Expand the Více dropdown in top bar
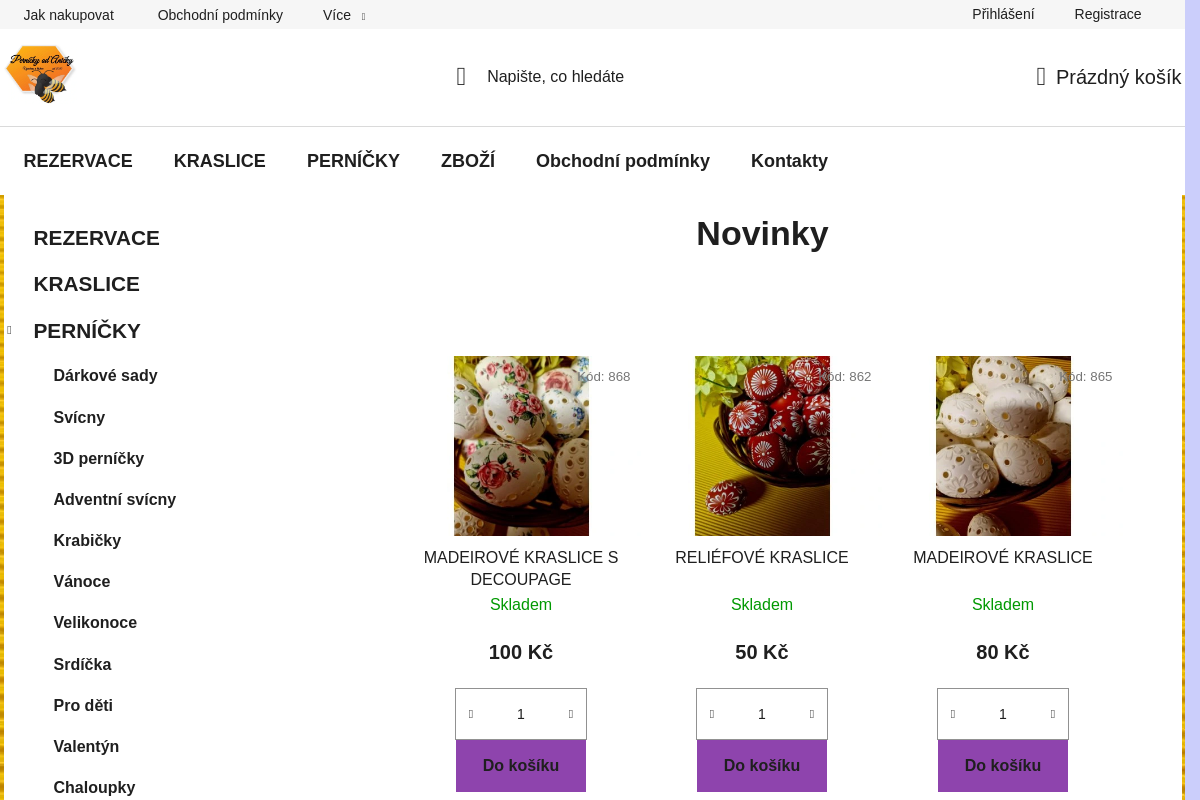The width and height of the screenshot is (1200, 800). (x=344, y=15)
